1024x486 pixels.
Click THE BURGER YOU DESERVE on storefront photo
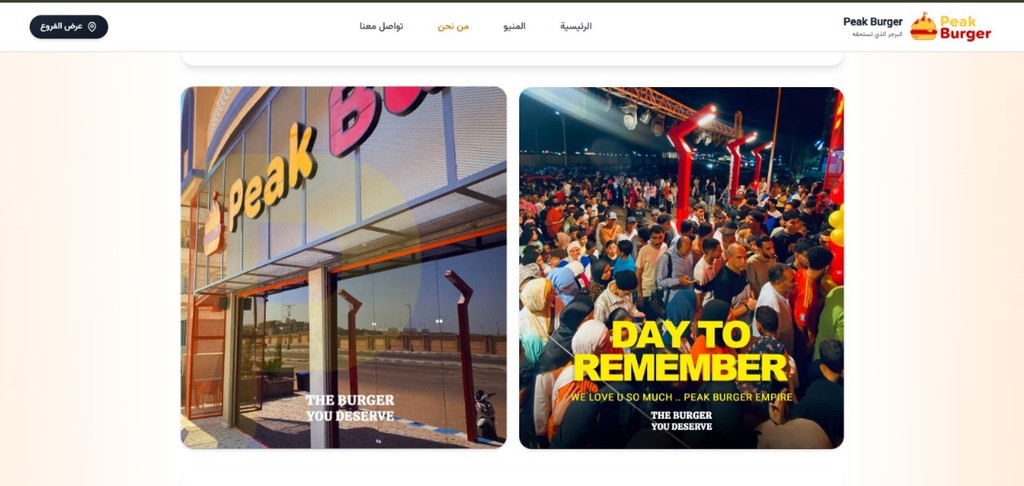pos(350,408)
